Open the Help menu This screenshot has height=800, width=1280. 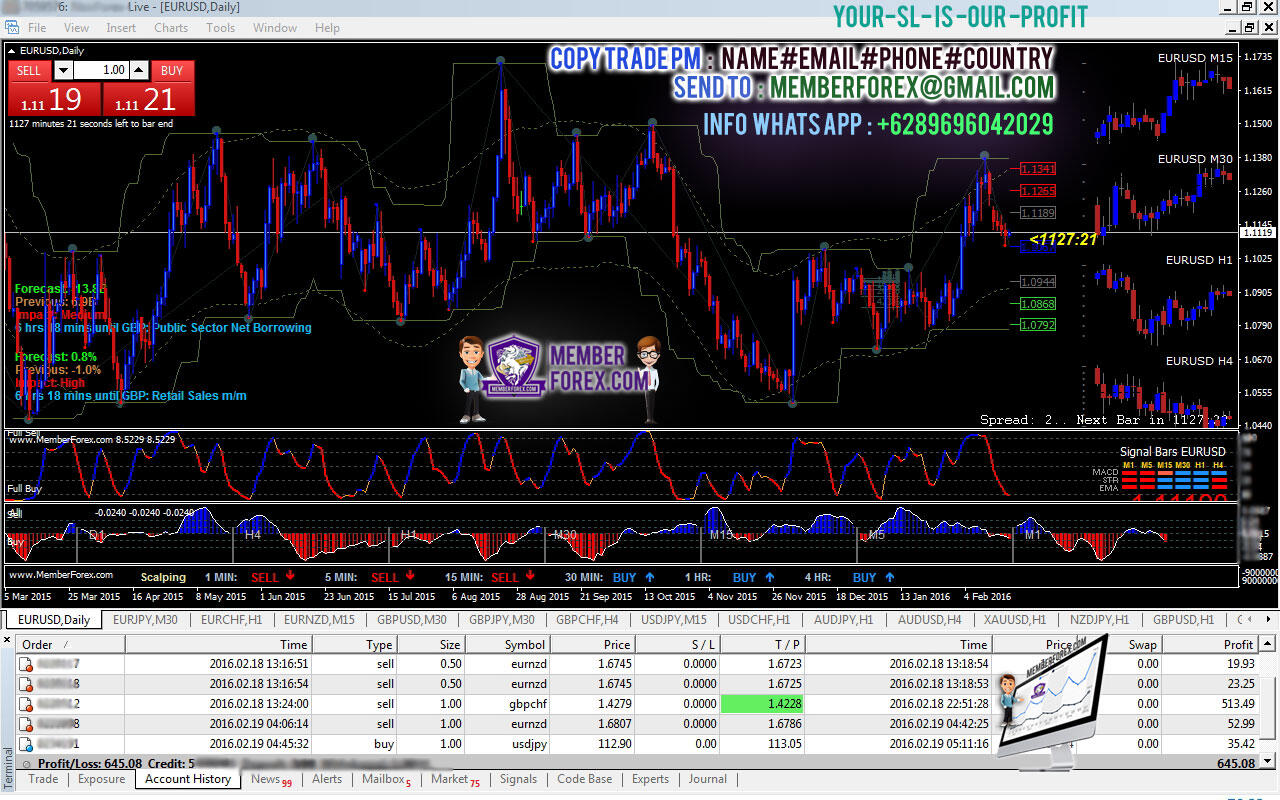click(x=327, y=28)
